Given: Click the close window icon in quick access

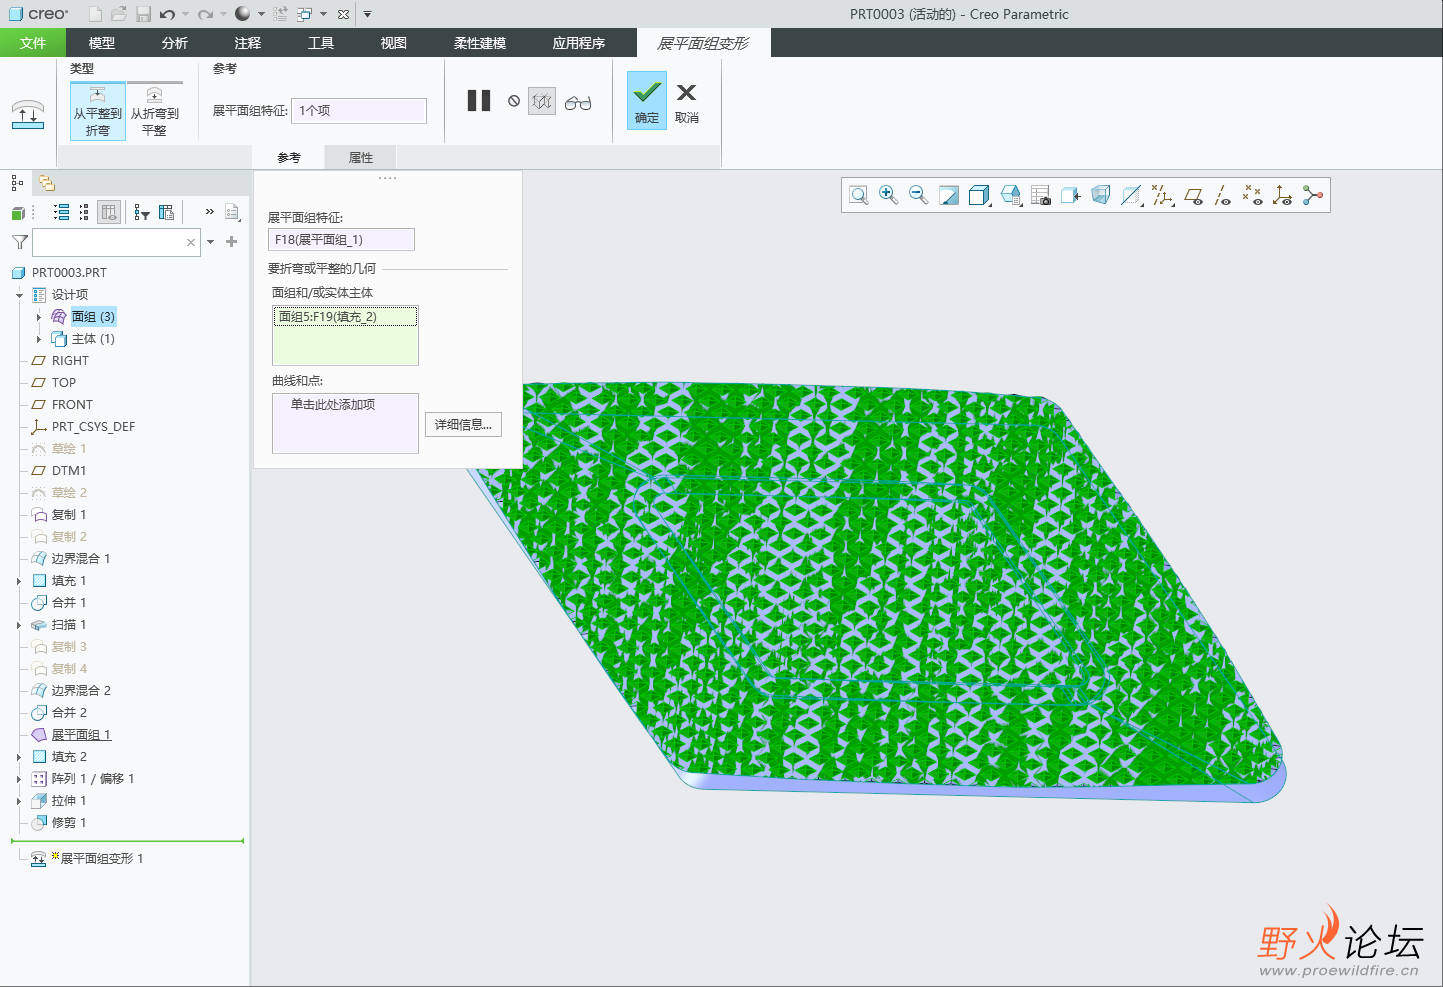Looking at the screenshot, I should [343, 14].
